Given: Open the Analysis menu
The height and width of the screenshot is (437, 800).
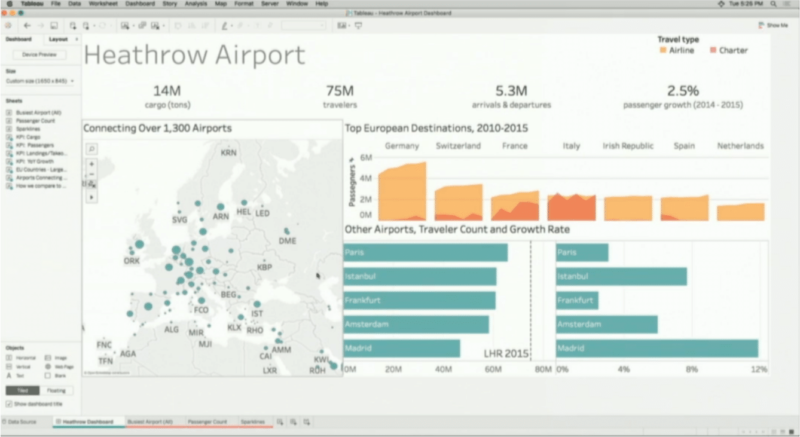Looking at the screenshot, I should point(195,4).
